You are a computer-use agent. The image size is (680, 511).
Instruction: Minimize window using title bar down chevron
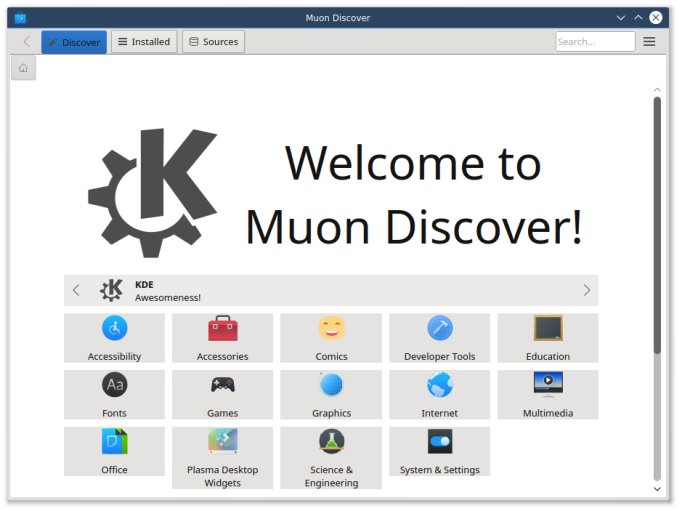621,18
